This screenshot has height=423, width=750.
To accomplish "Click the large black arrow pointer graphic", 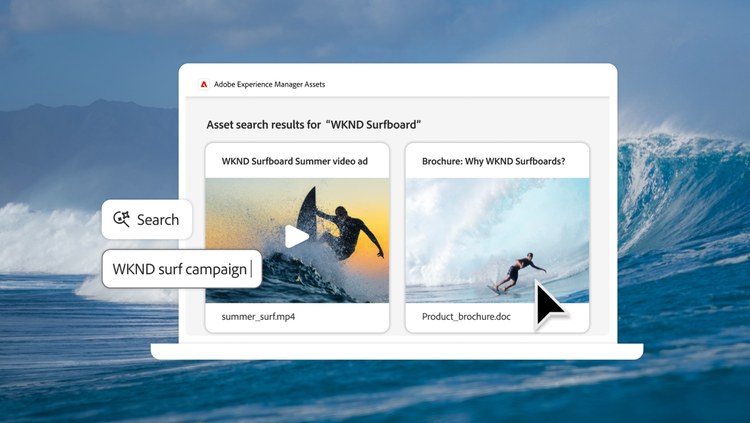I will pos(549,304).
